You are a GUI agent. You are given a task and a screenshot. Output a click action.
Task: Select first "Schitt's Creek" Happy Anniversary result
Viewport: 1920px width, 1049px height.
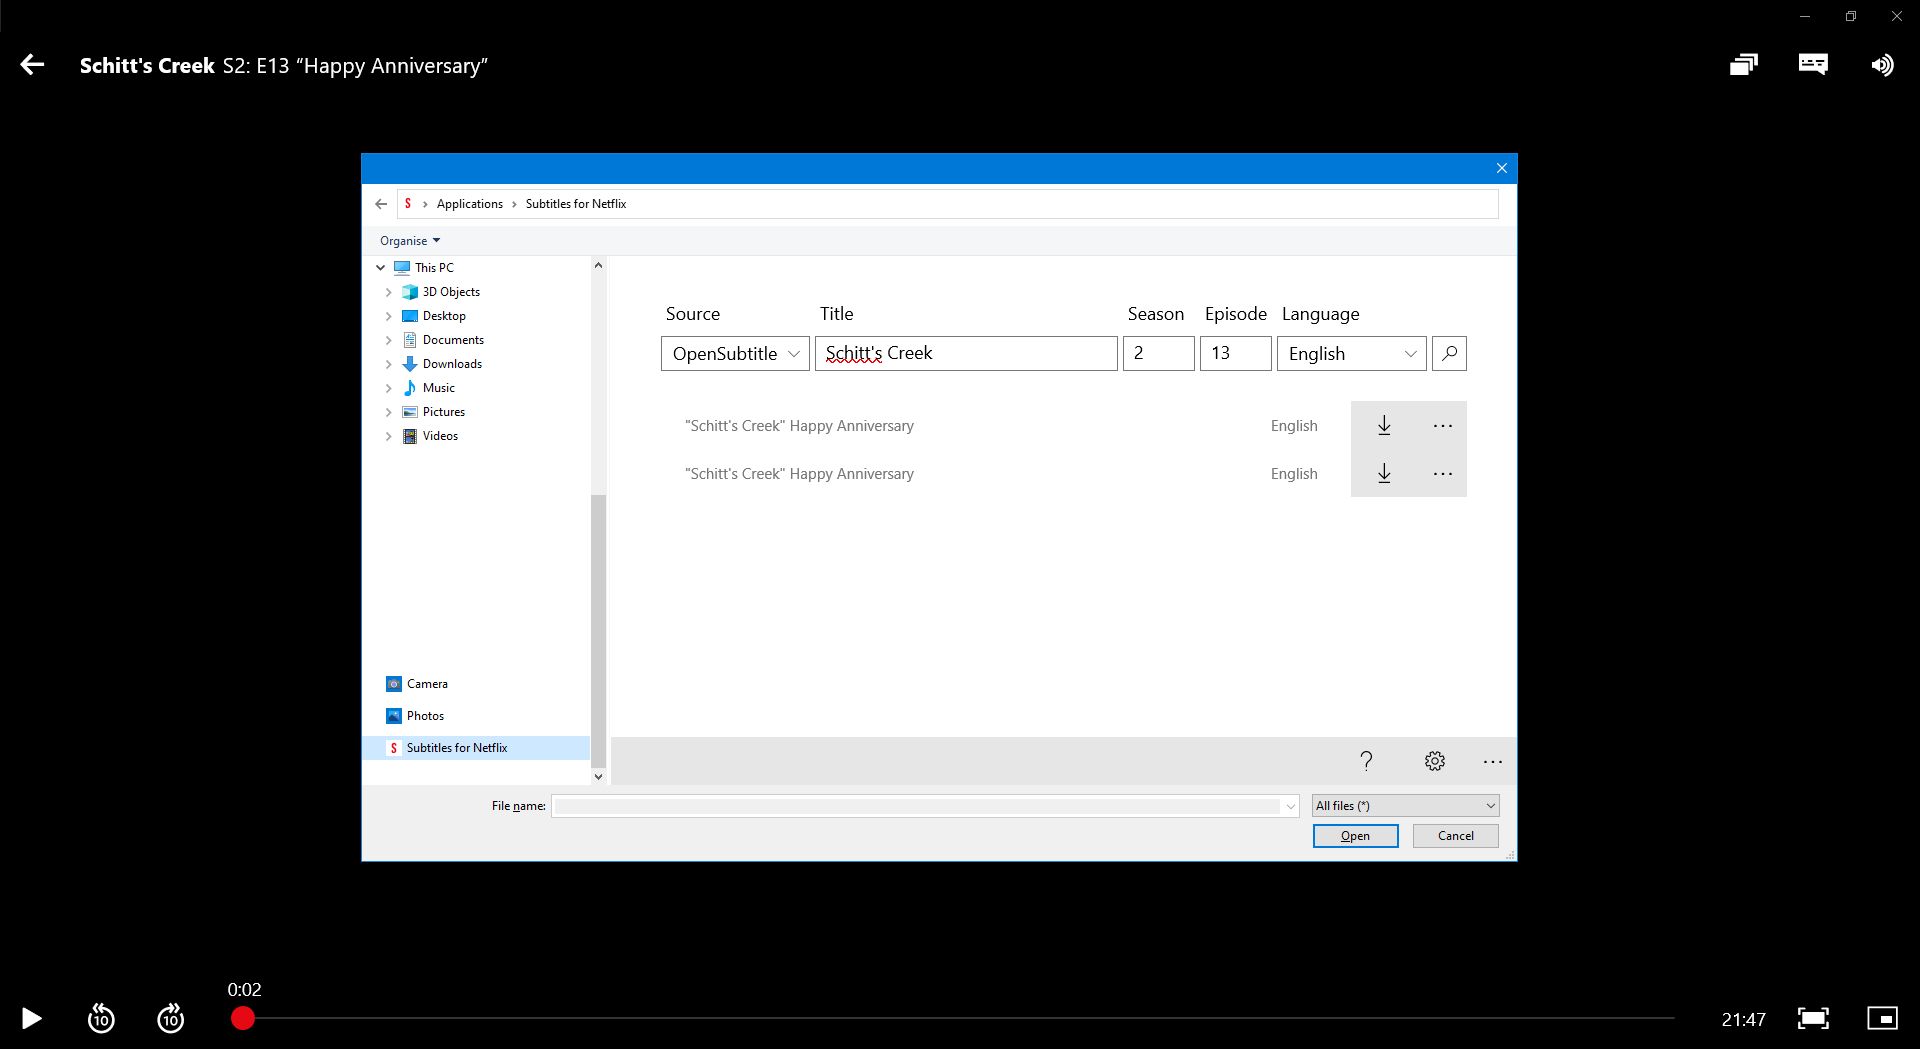799,426
